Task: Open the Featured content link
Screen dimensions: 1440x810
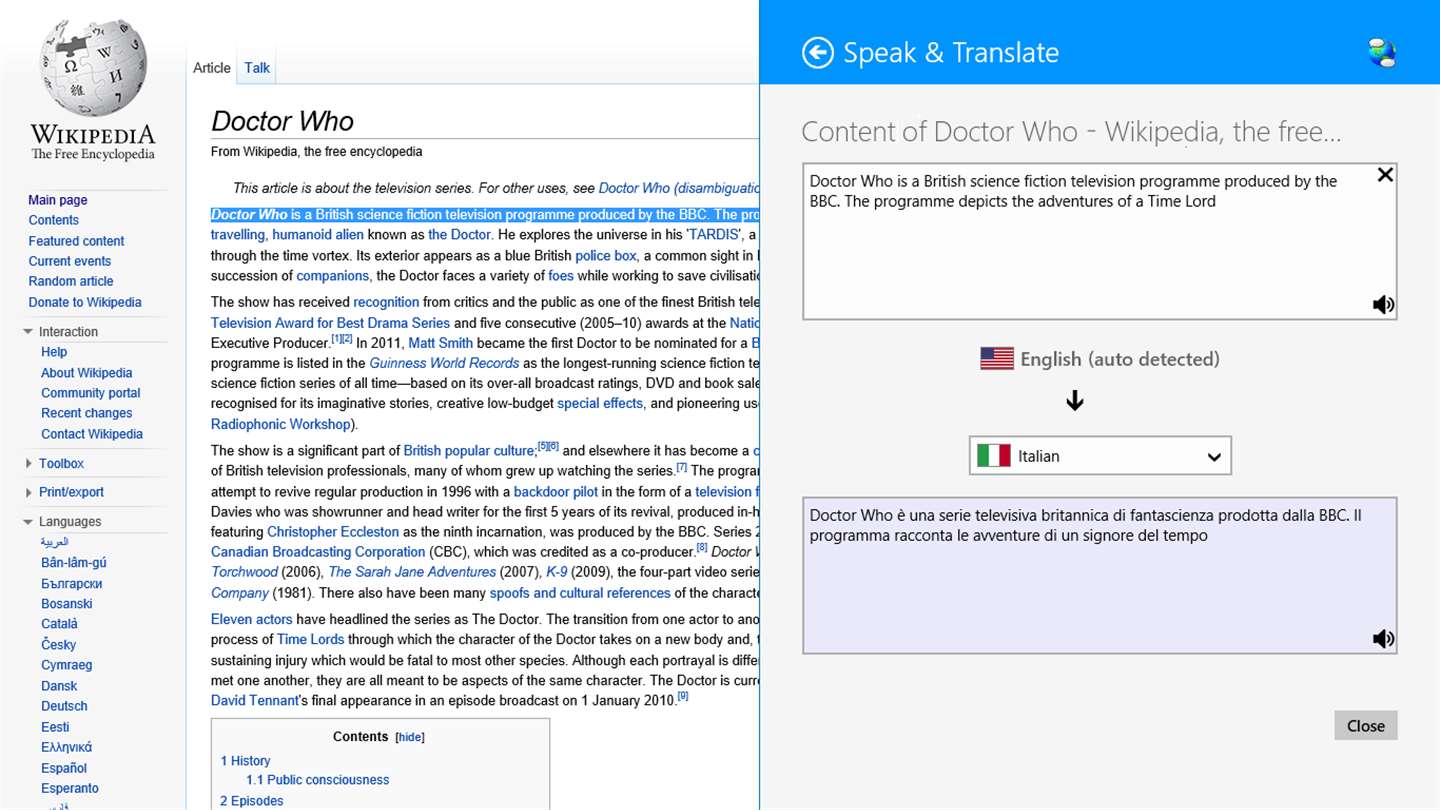Action: (77, 241)
